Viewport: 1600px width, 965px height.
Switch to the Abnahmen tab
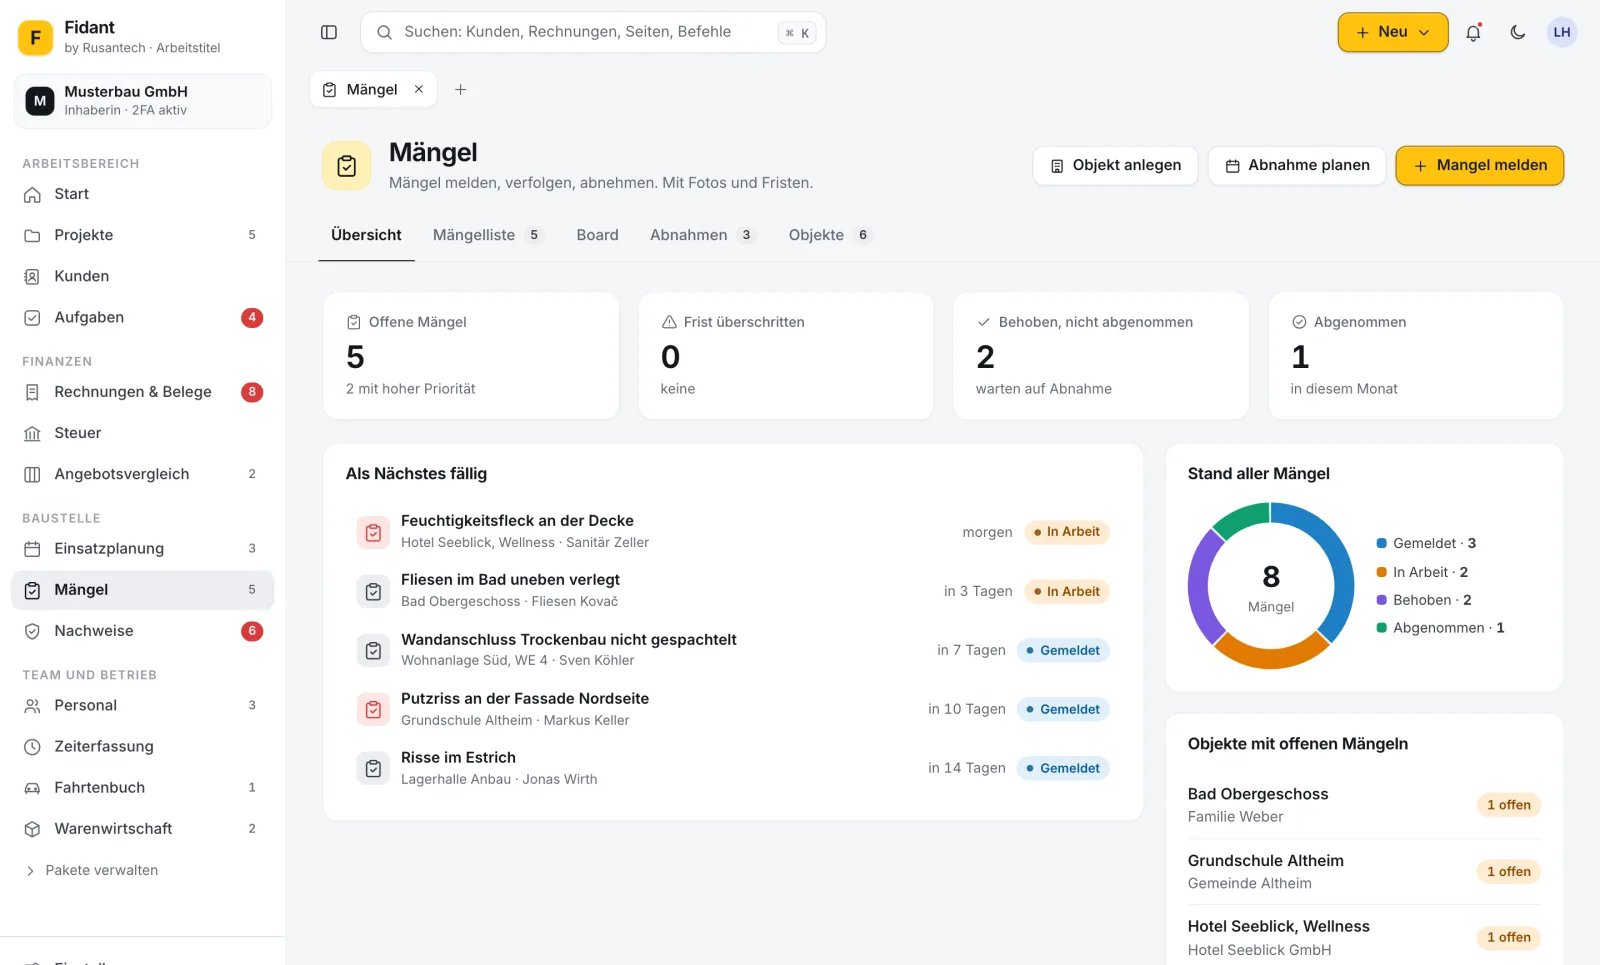click(x=702, y=235)
